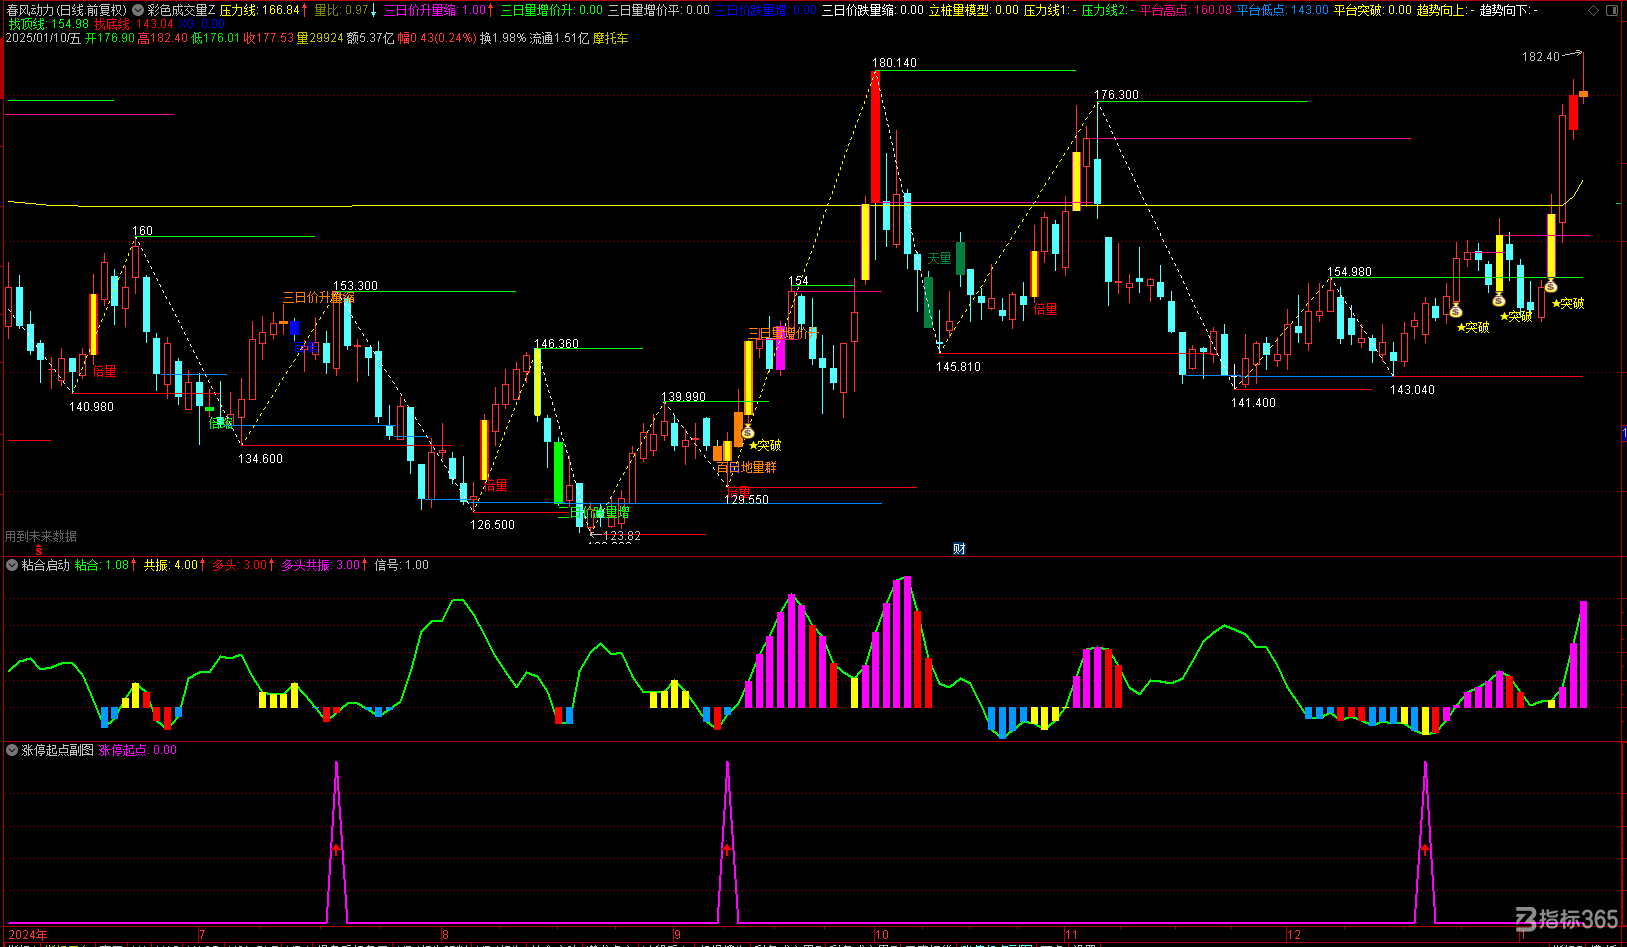Screen dimensions: 1627x947
Task: Click 找底线: 143.04 label
Action: [x=134, y=24]
